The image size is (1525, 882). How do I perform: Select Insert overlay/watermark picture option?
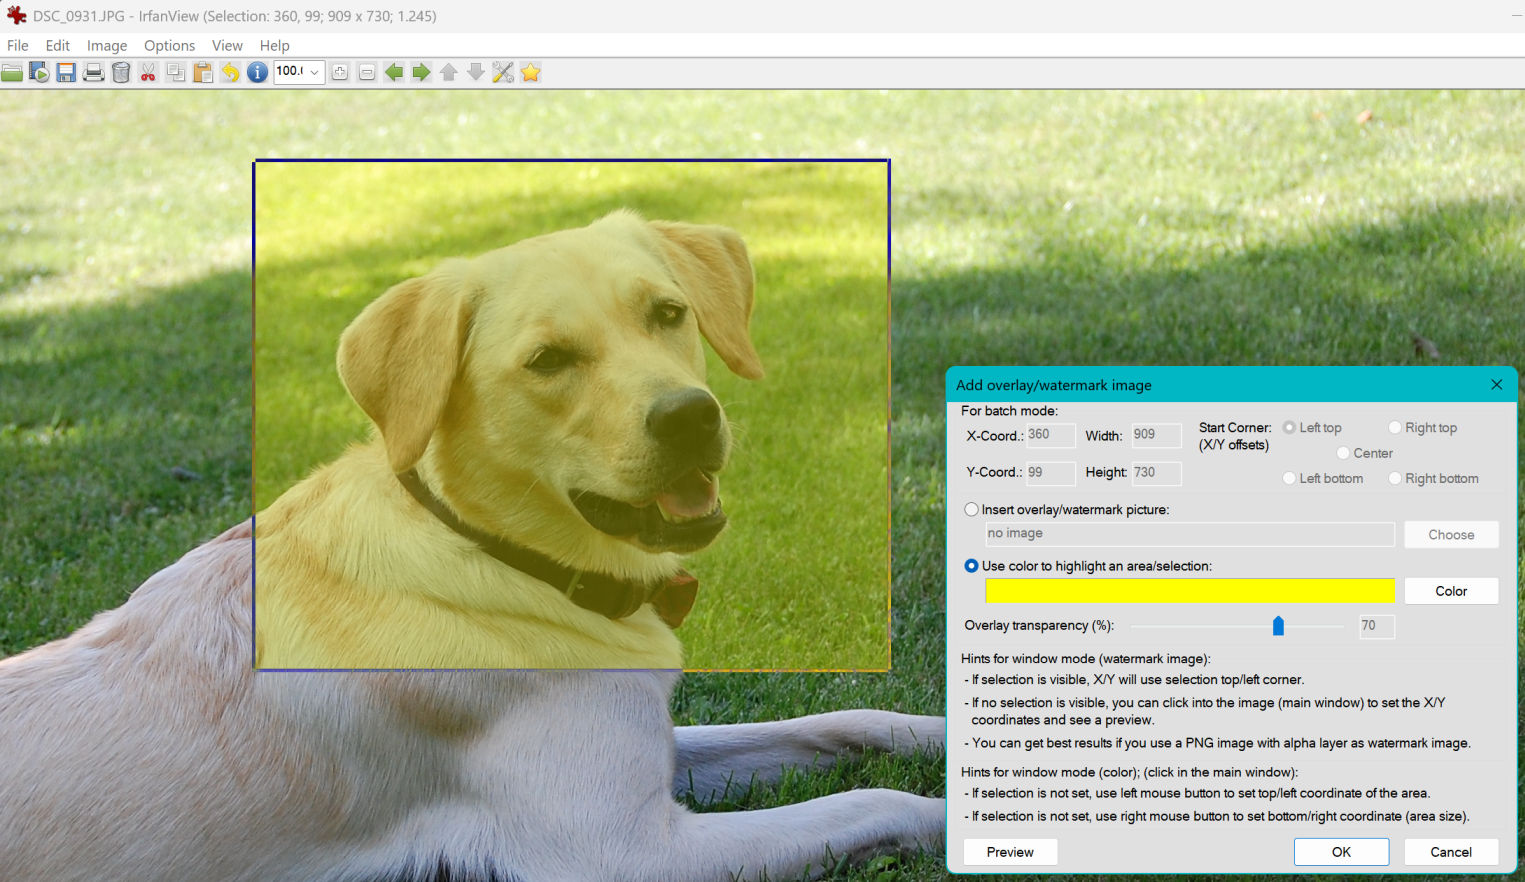pos(971,510)
